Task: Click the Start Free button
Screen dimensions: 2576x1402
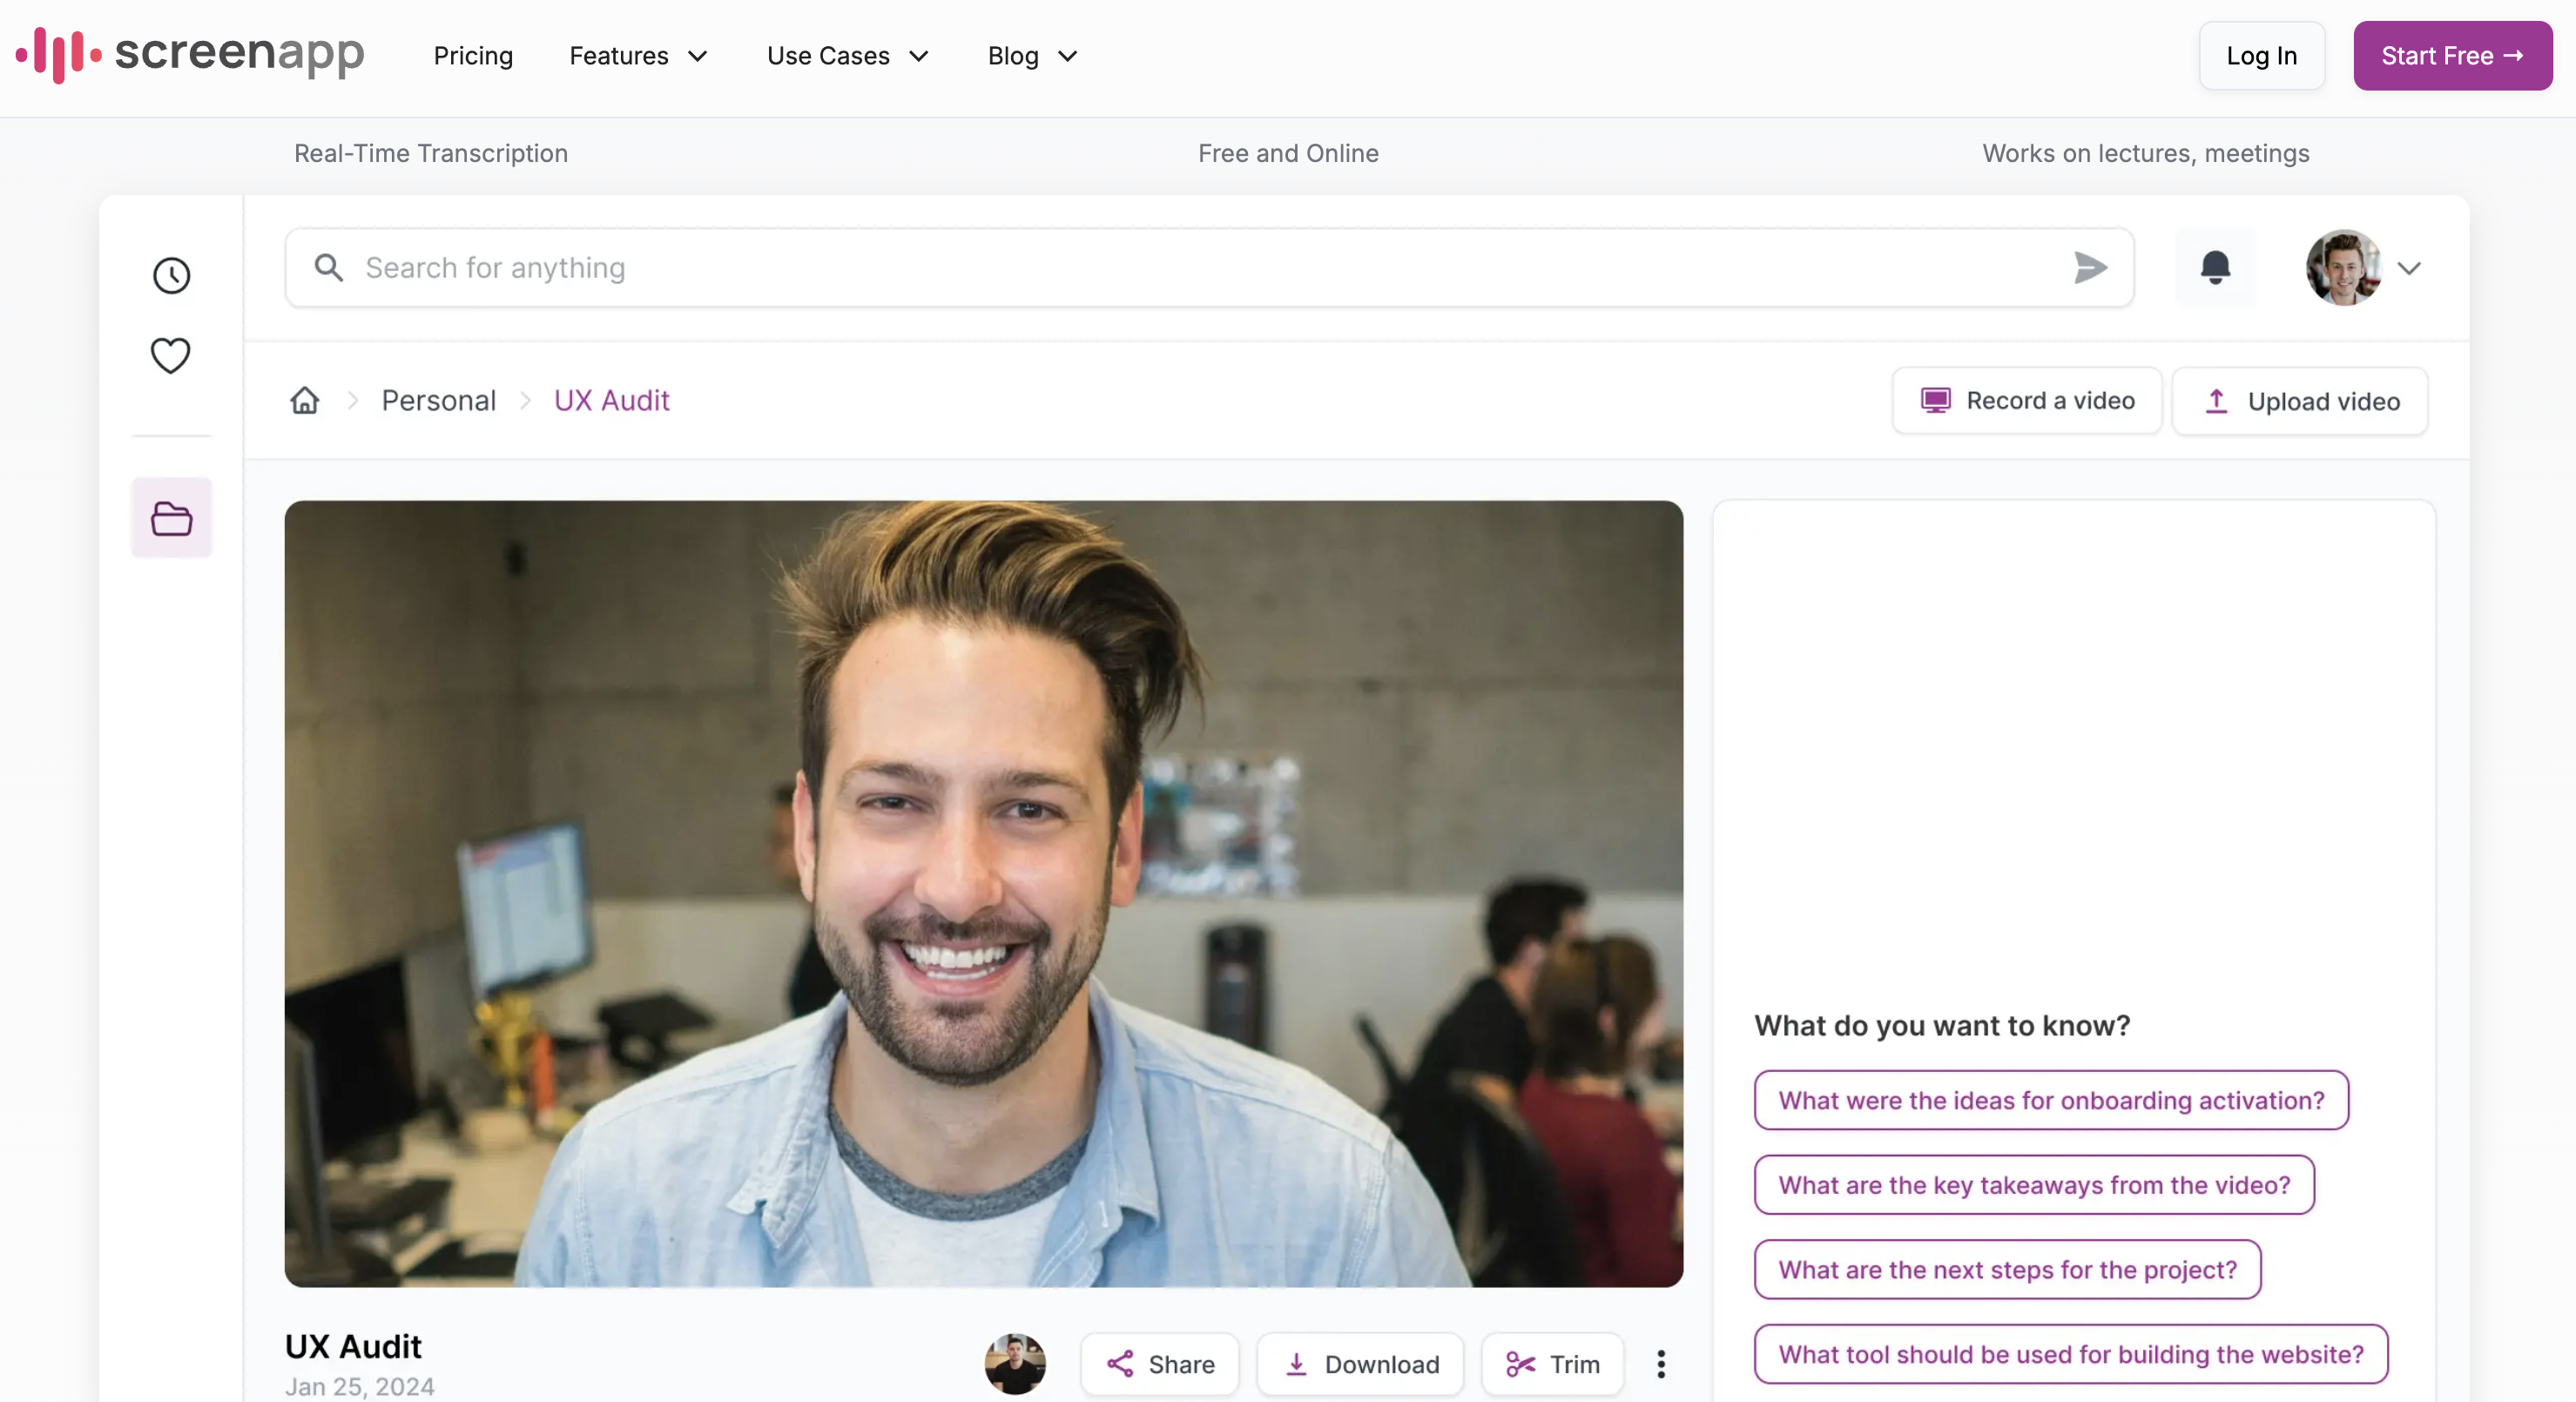Action: point(2452,56)
